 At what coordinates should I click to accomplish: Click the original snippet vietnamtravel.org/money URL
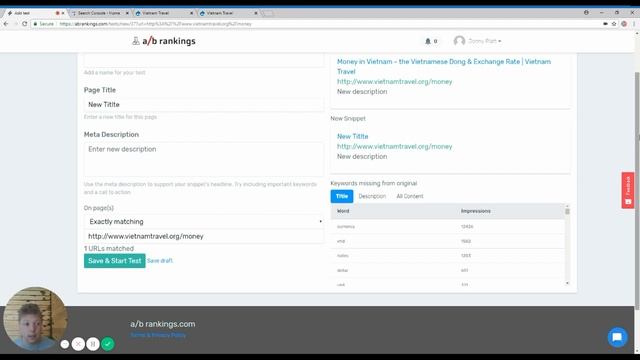tap(394, 82)
